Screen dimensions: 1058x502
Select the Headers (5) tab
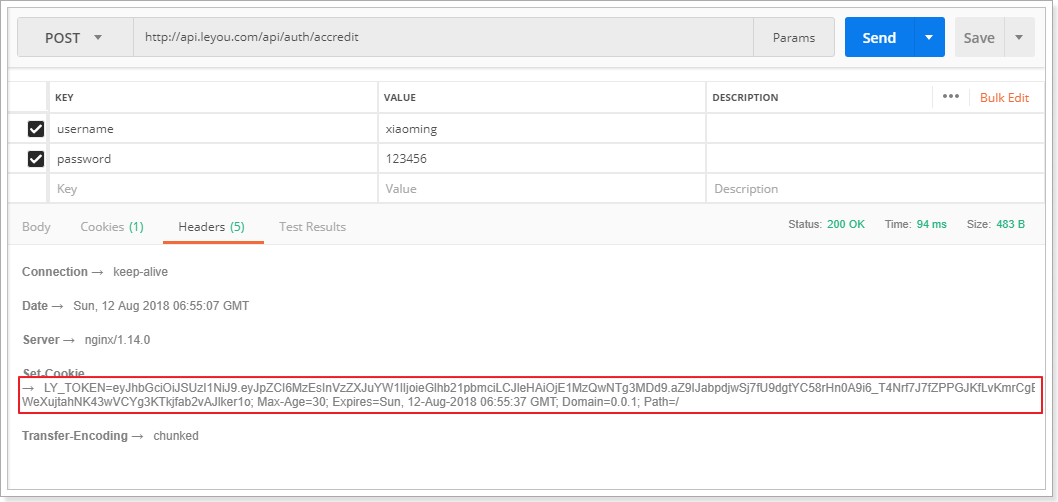212,227
